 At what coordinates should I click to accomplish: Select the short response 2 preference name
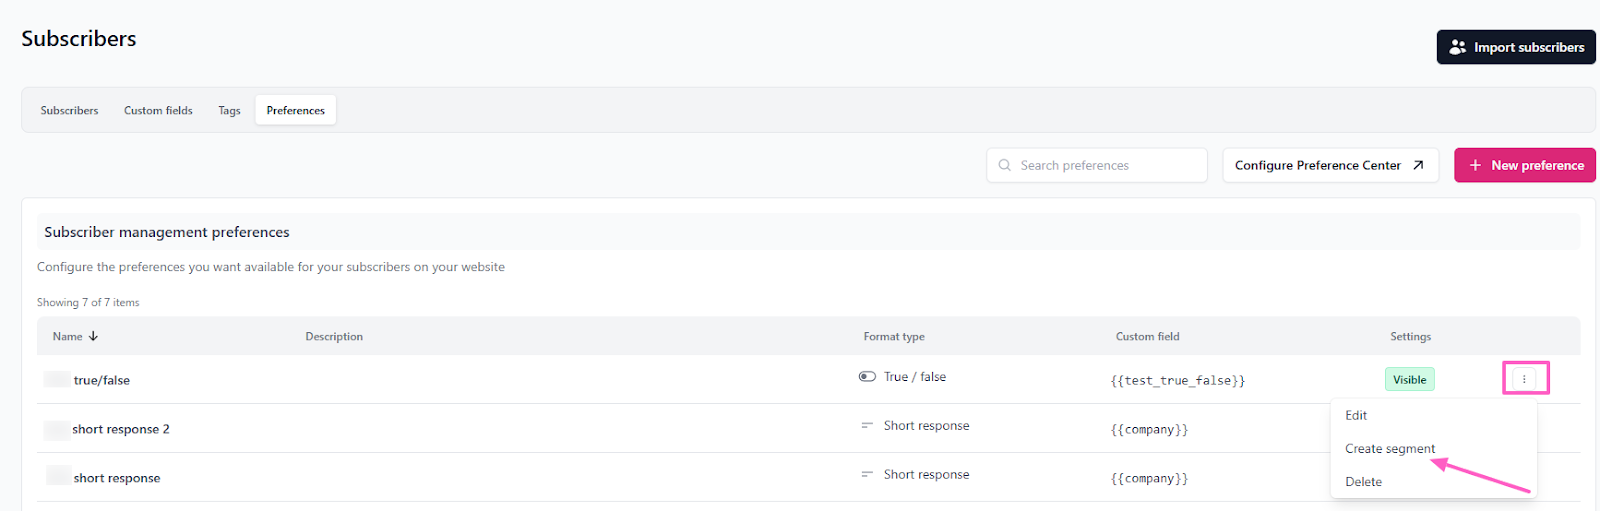[121, 429]
